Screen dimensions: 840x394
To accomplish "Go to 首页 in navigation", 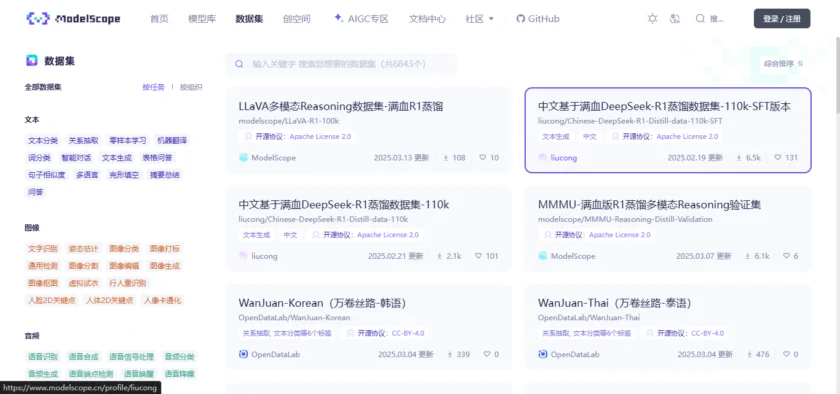I will [x=159, y=19].
